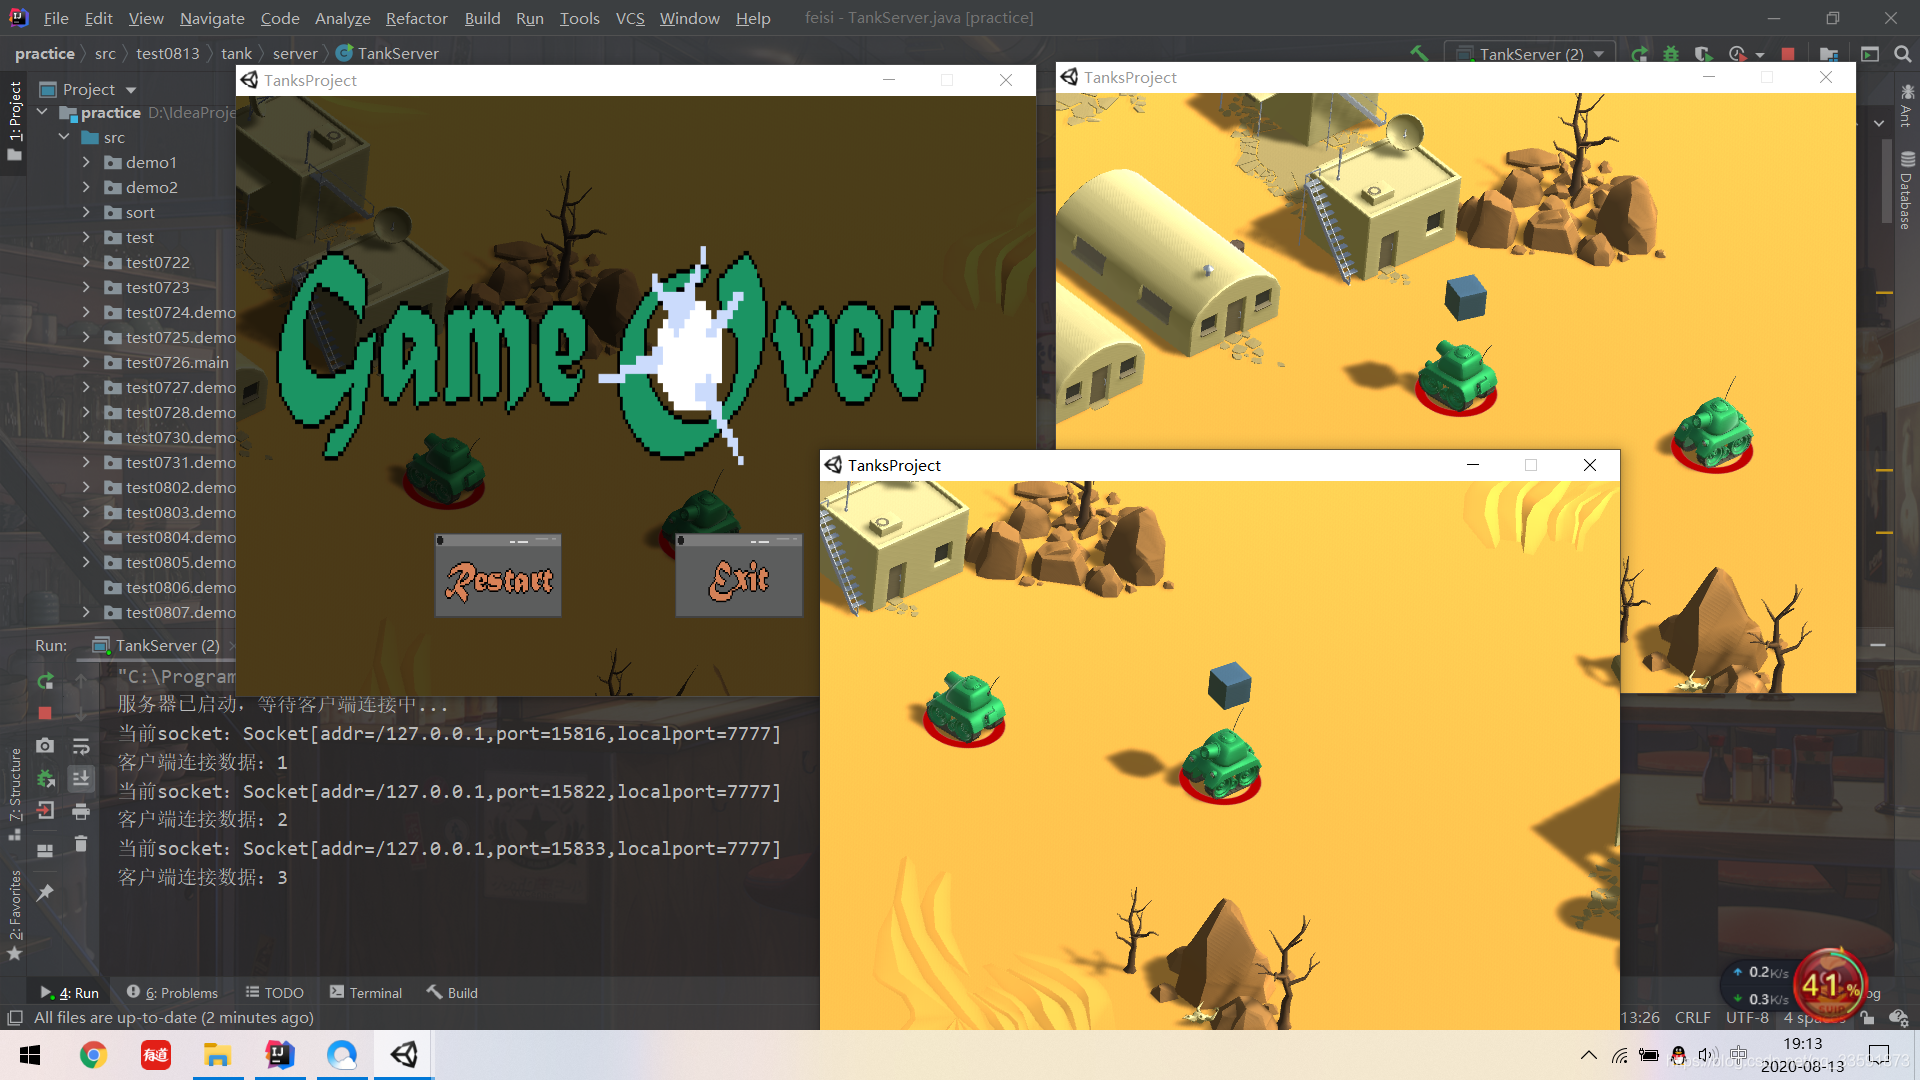
Task: Open the Terminal tab
Action: pos(365,992)
